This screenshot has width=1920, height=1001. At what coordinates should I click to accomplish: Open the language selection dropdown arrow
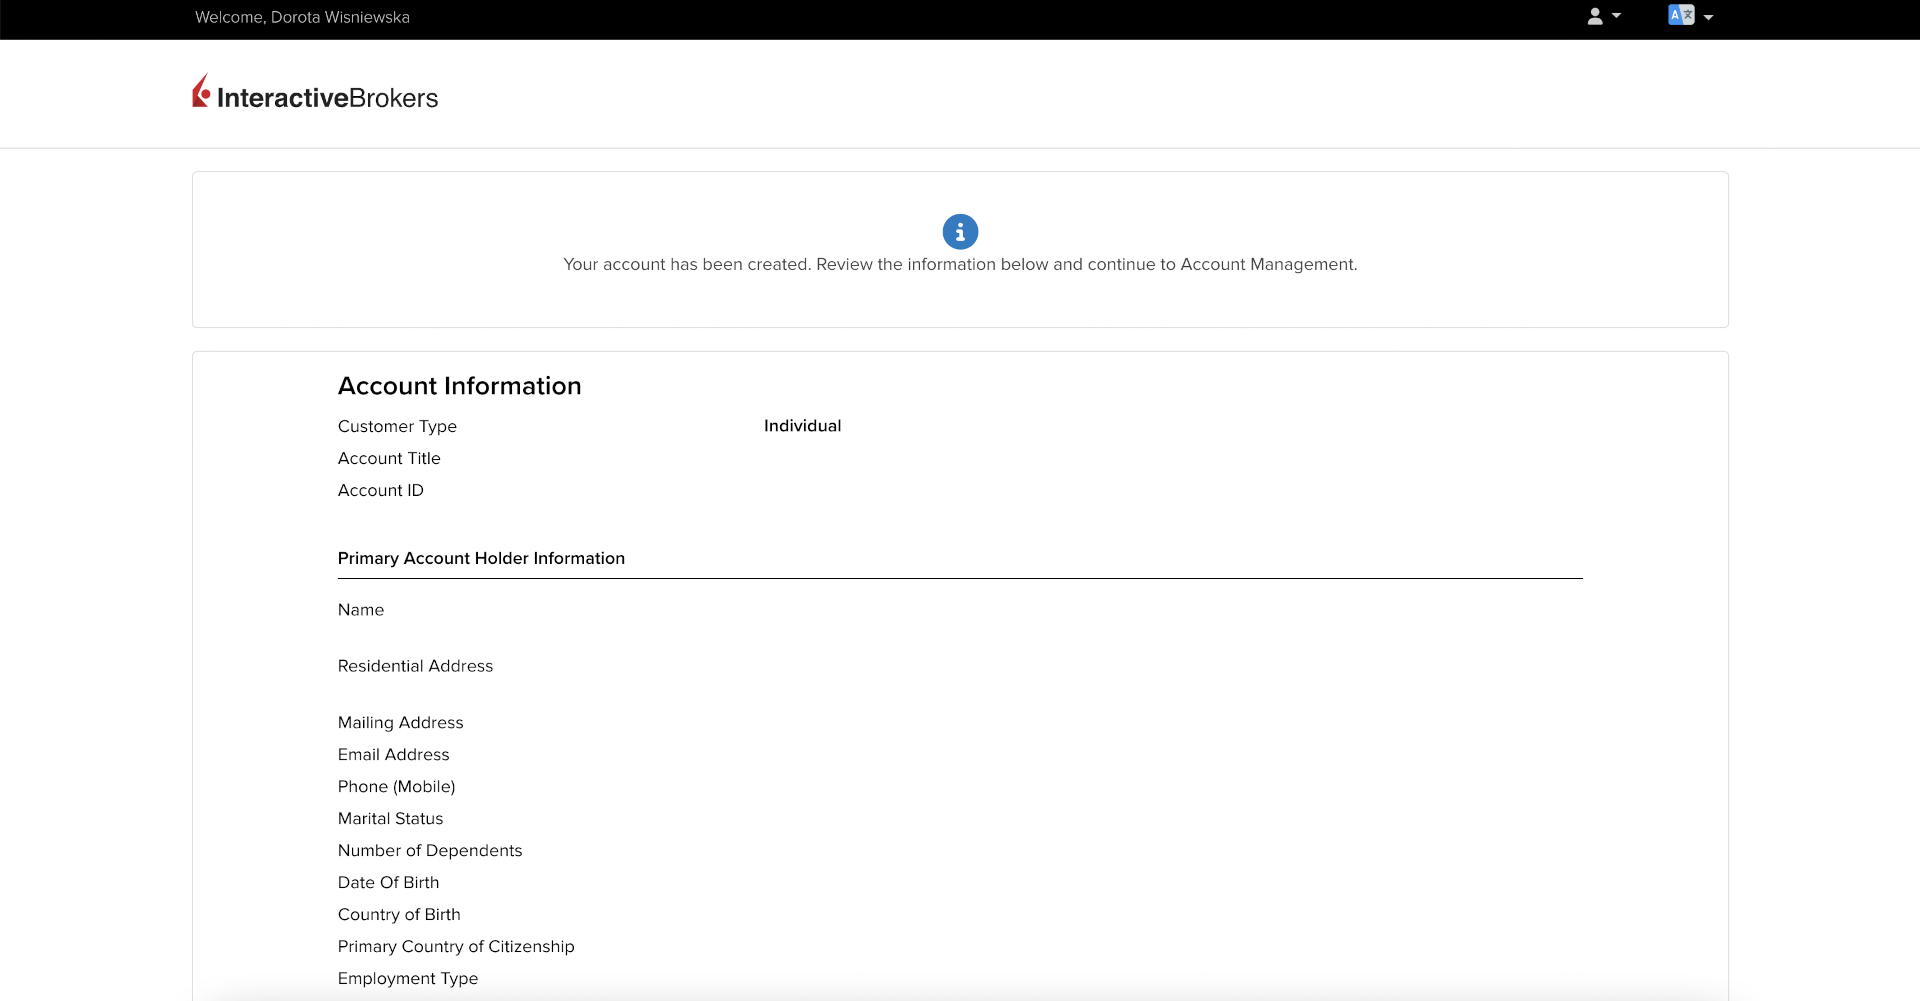click(1708, 17)
